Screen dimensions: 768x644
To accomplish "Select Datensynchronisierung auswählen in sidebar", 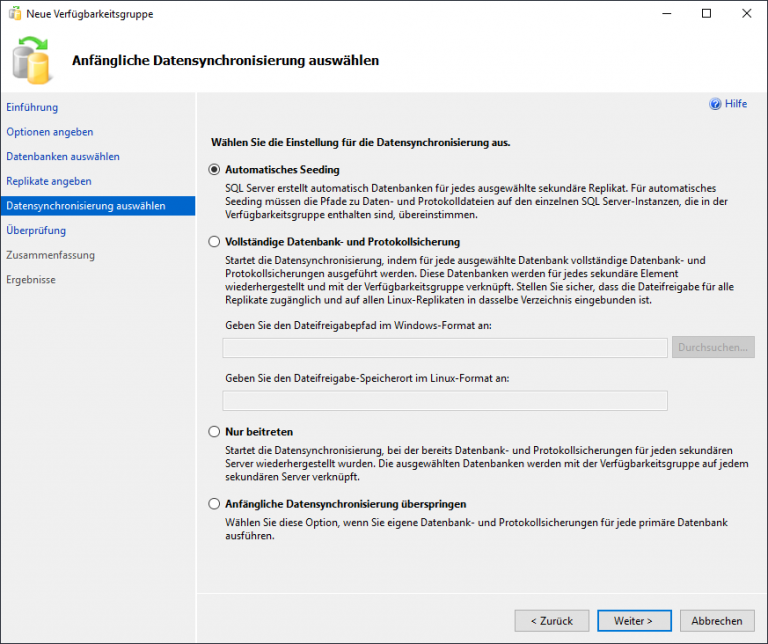I will click(x=98, y=206).
